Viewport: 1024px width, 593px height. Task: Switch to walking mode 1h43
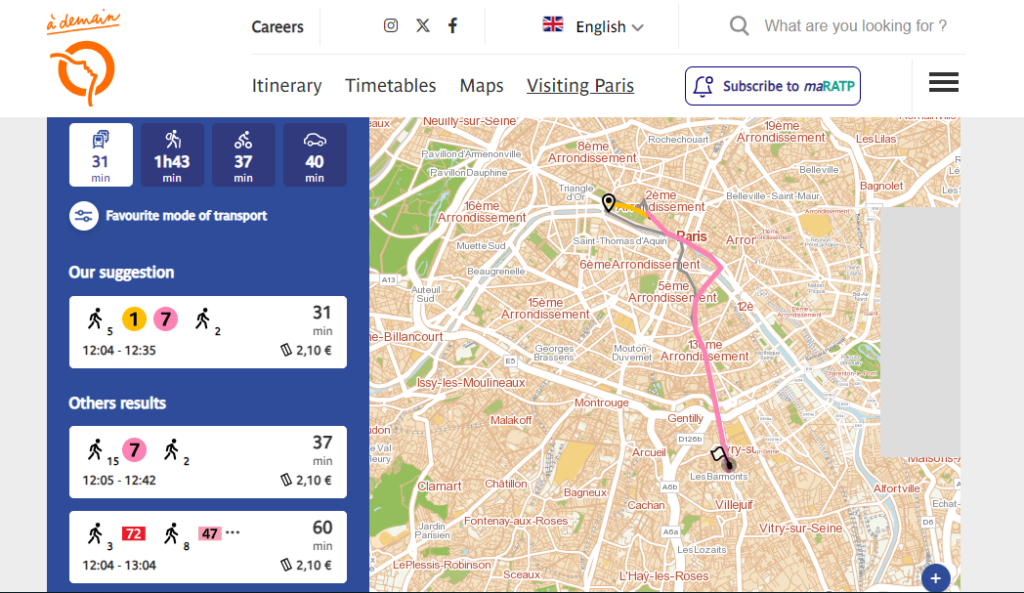pyautogui.click(x=172, y=155)
